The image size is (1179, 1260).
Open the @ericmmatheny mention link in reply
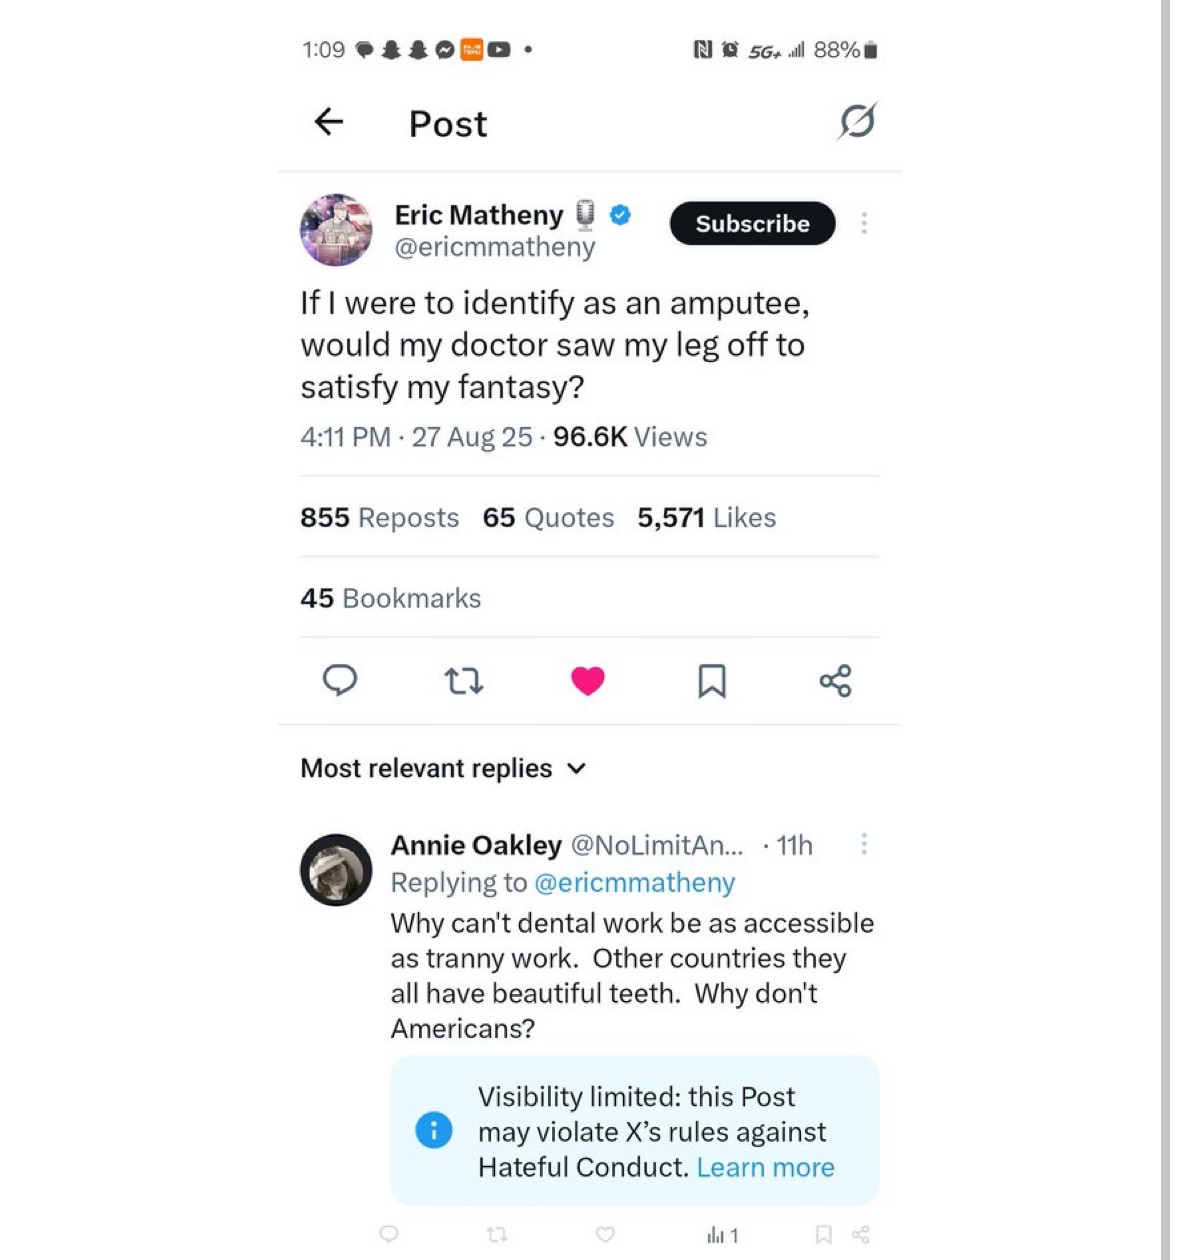[635, 882]
